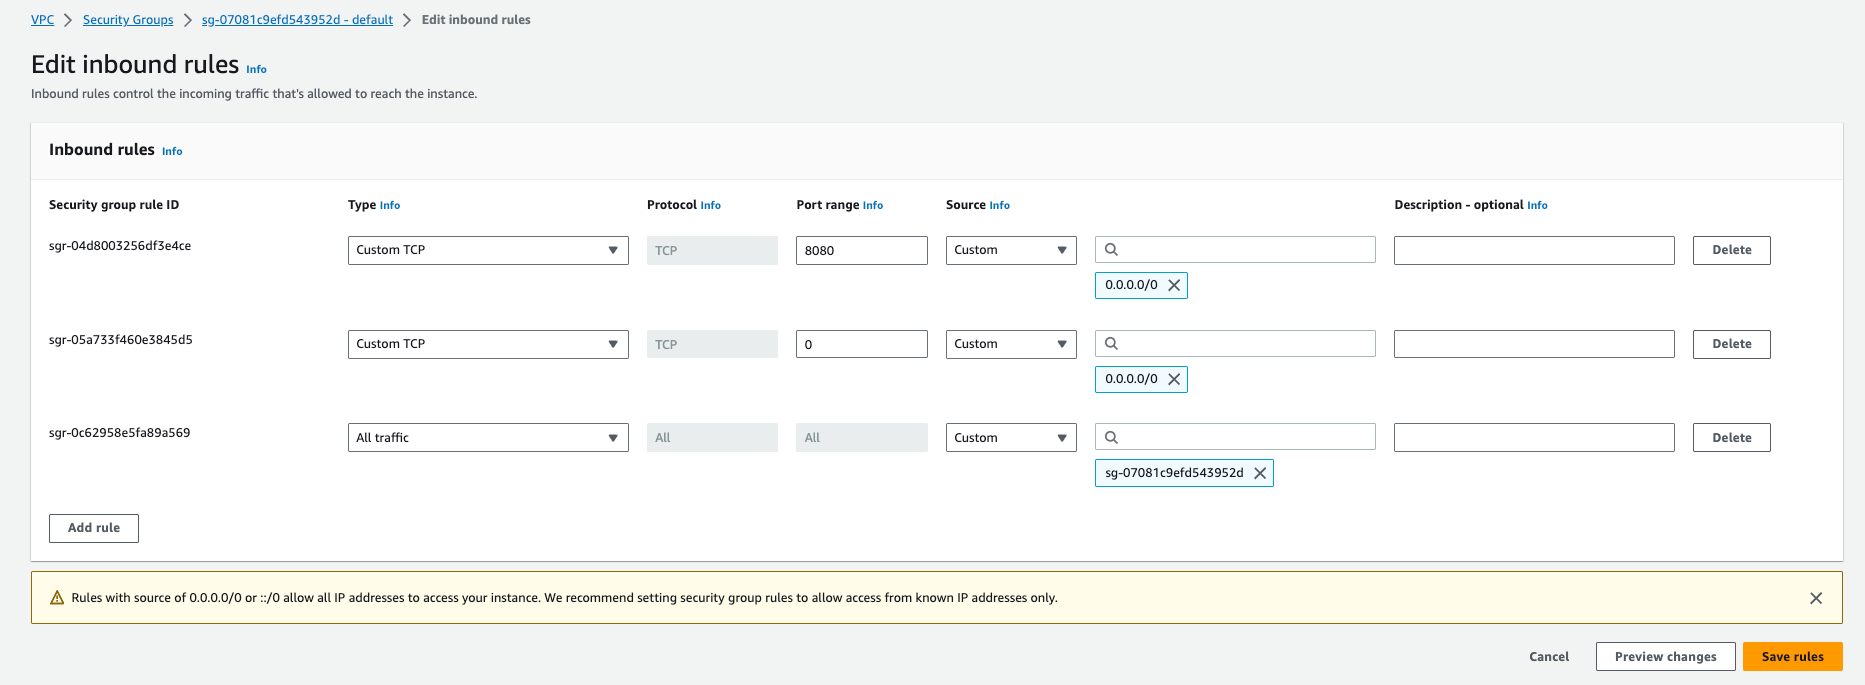The width and height of the screenshot is (1865, 685).
Task: Click port range field showing 8080
Action: pos(861,250)
